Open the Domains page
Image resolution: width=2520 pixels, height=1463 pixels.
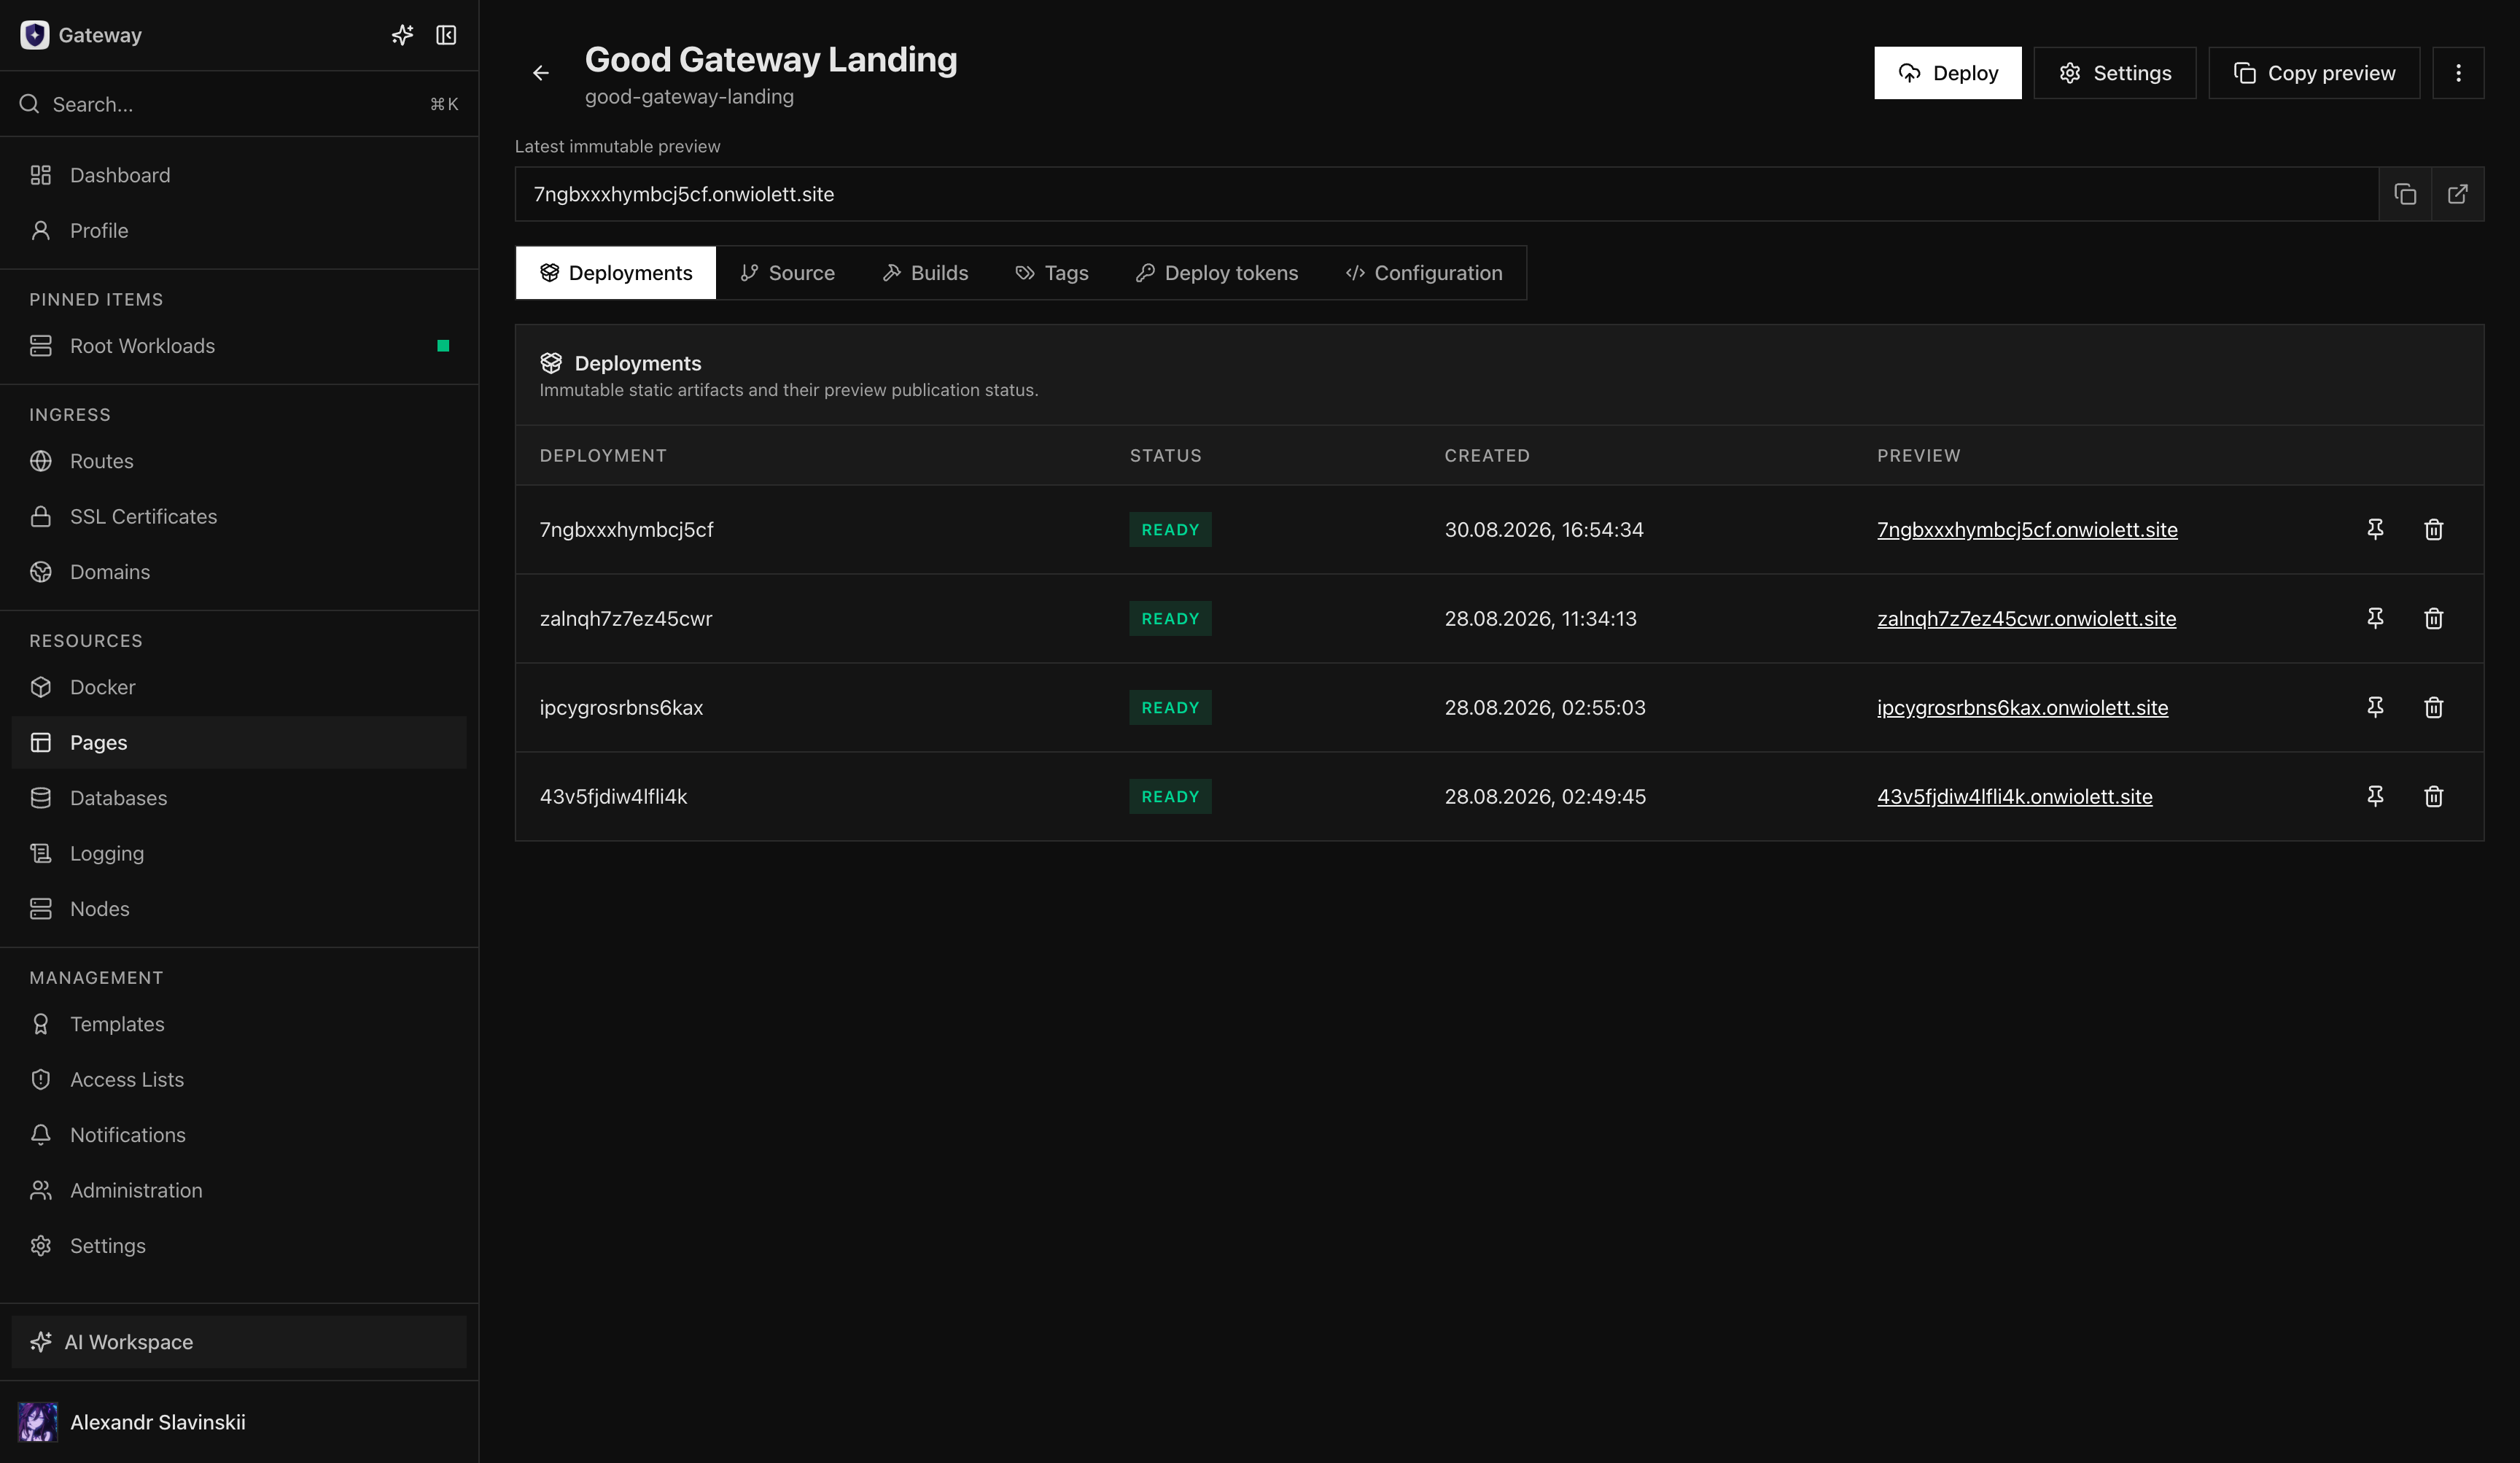tap(239, 572)
